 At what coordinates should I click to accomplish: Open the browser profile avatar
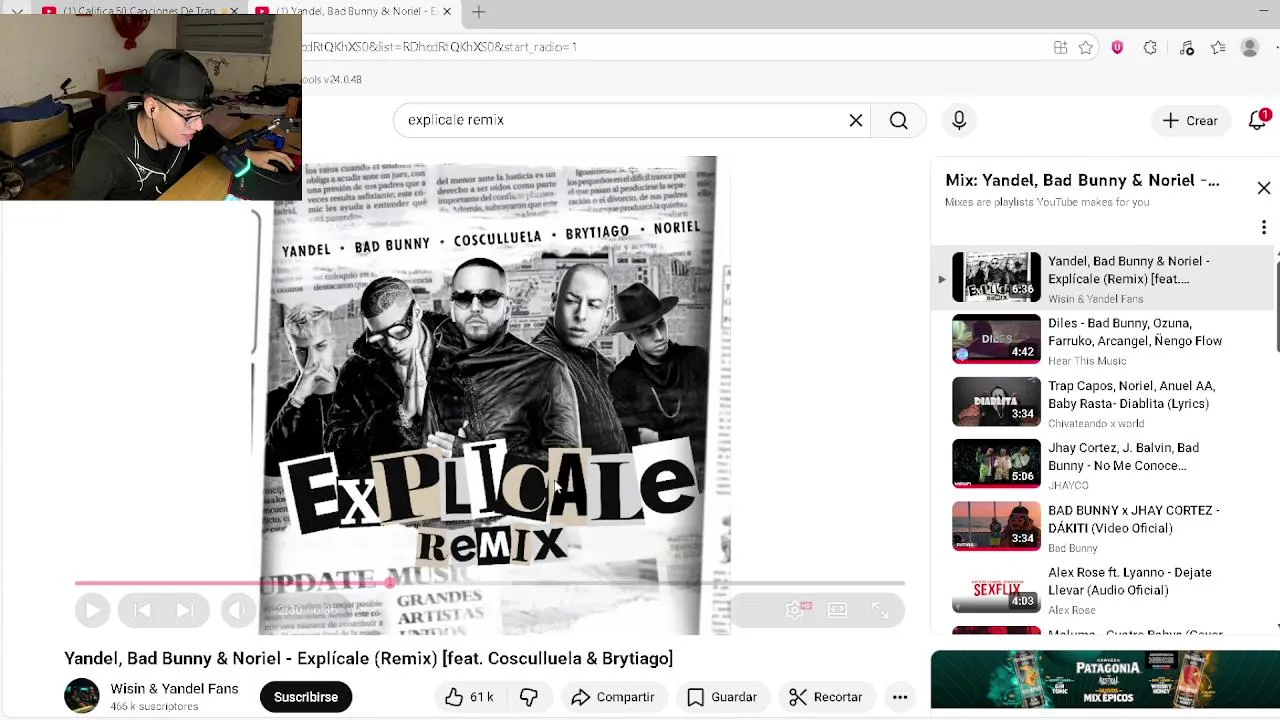[1250, 47]
